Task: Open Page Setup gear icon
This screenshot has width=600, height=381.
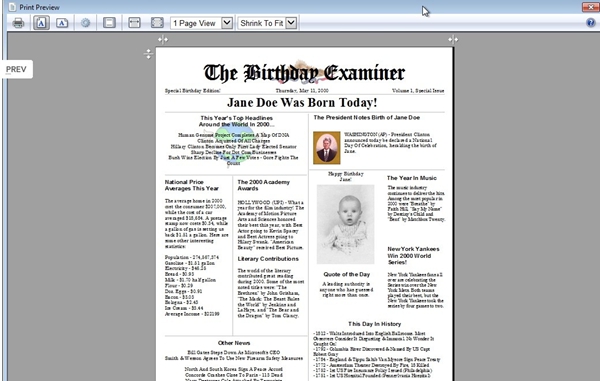Action: (x=85, y=23)
